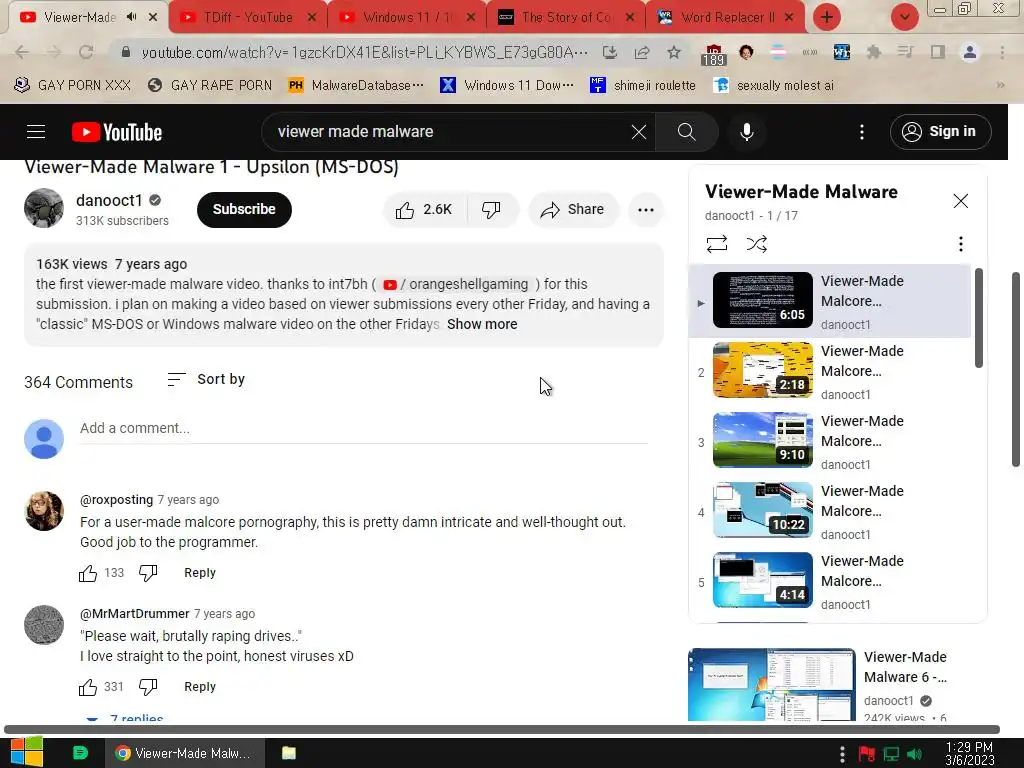
Task: Open danooct1 channel name link
Action: tap(109, 200)
